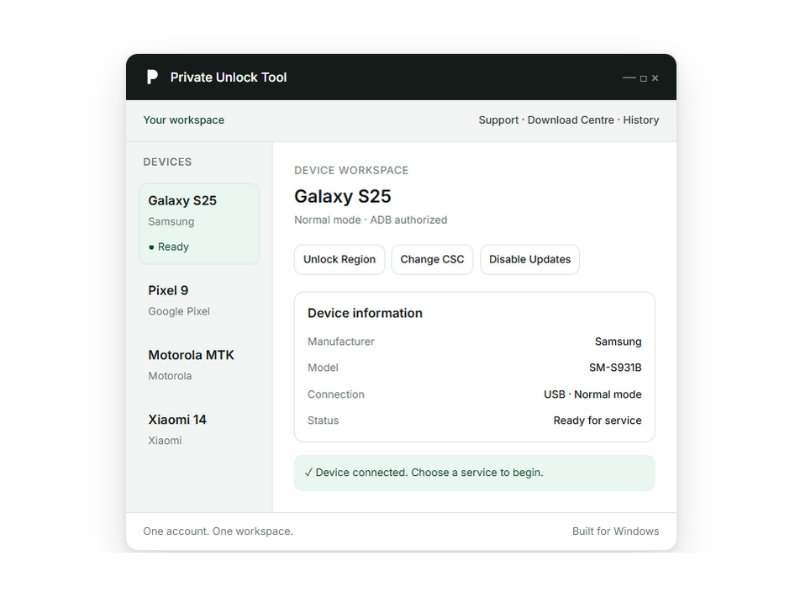Click the green Ready status dot
The image size is (800, 600).
click(x=151, y=247)
